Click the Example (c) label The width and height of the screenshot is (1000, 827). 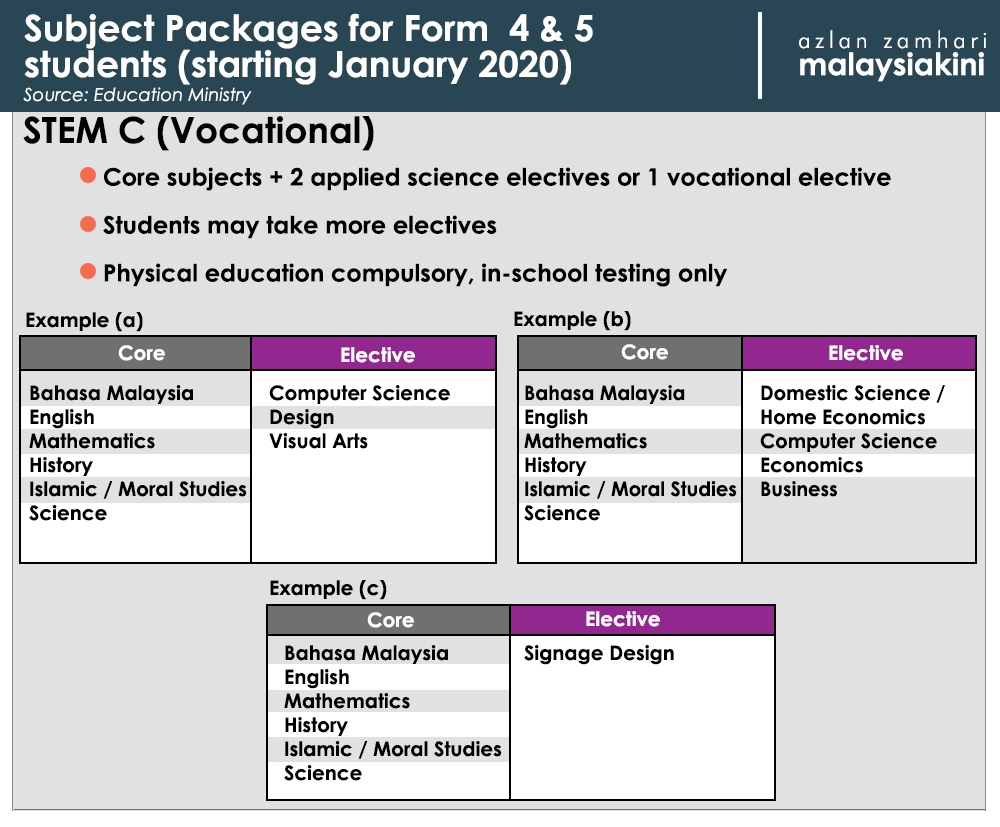coord(328,588)
